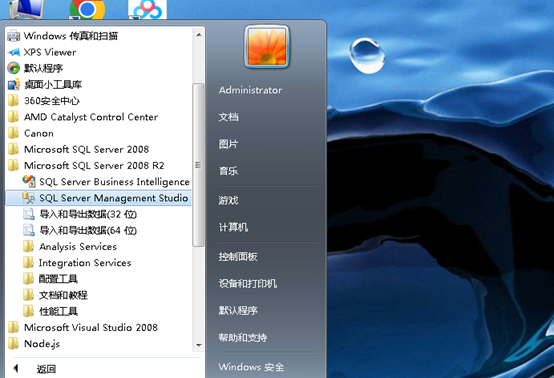Click 返回 to go back
Viewport: 554px width, 378px height.
click(46, 369)
